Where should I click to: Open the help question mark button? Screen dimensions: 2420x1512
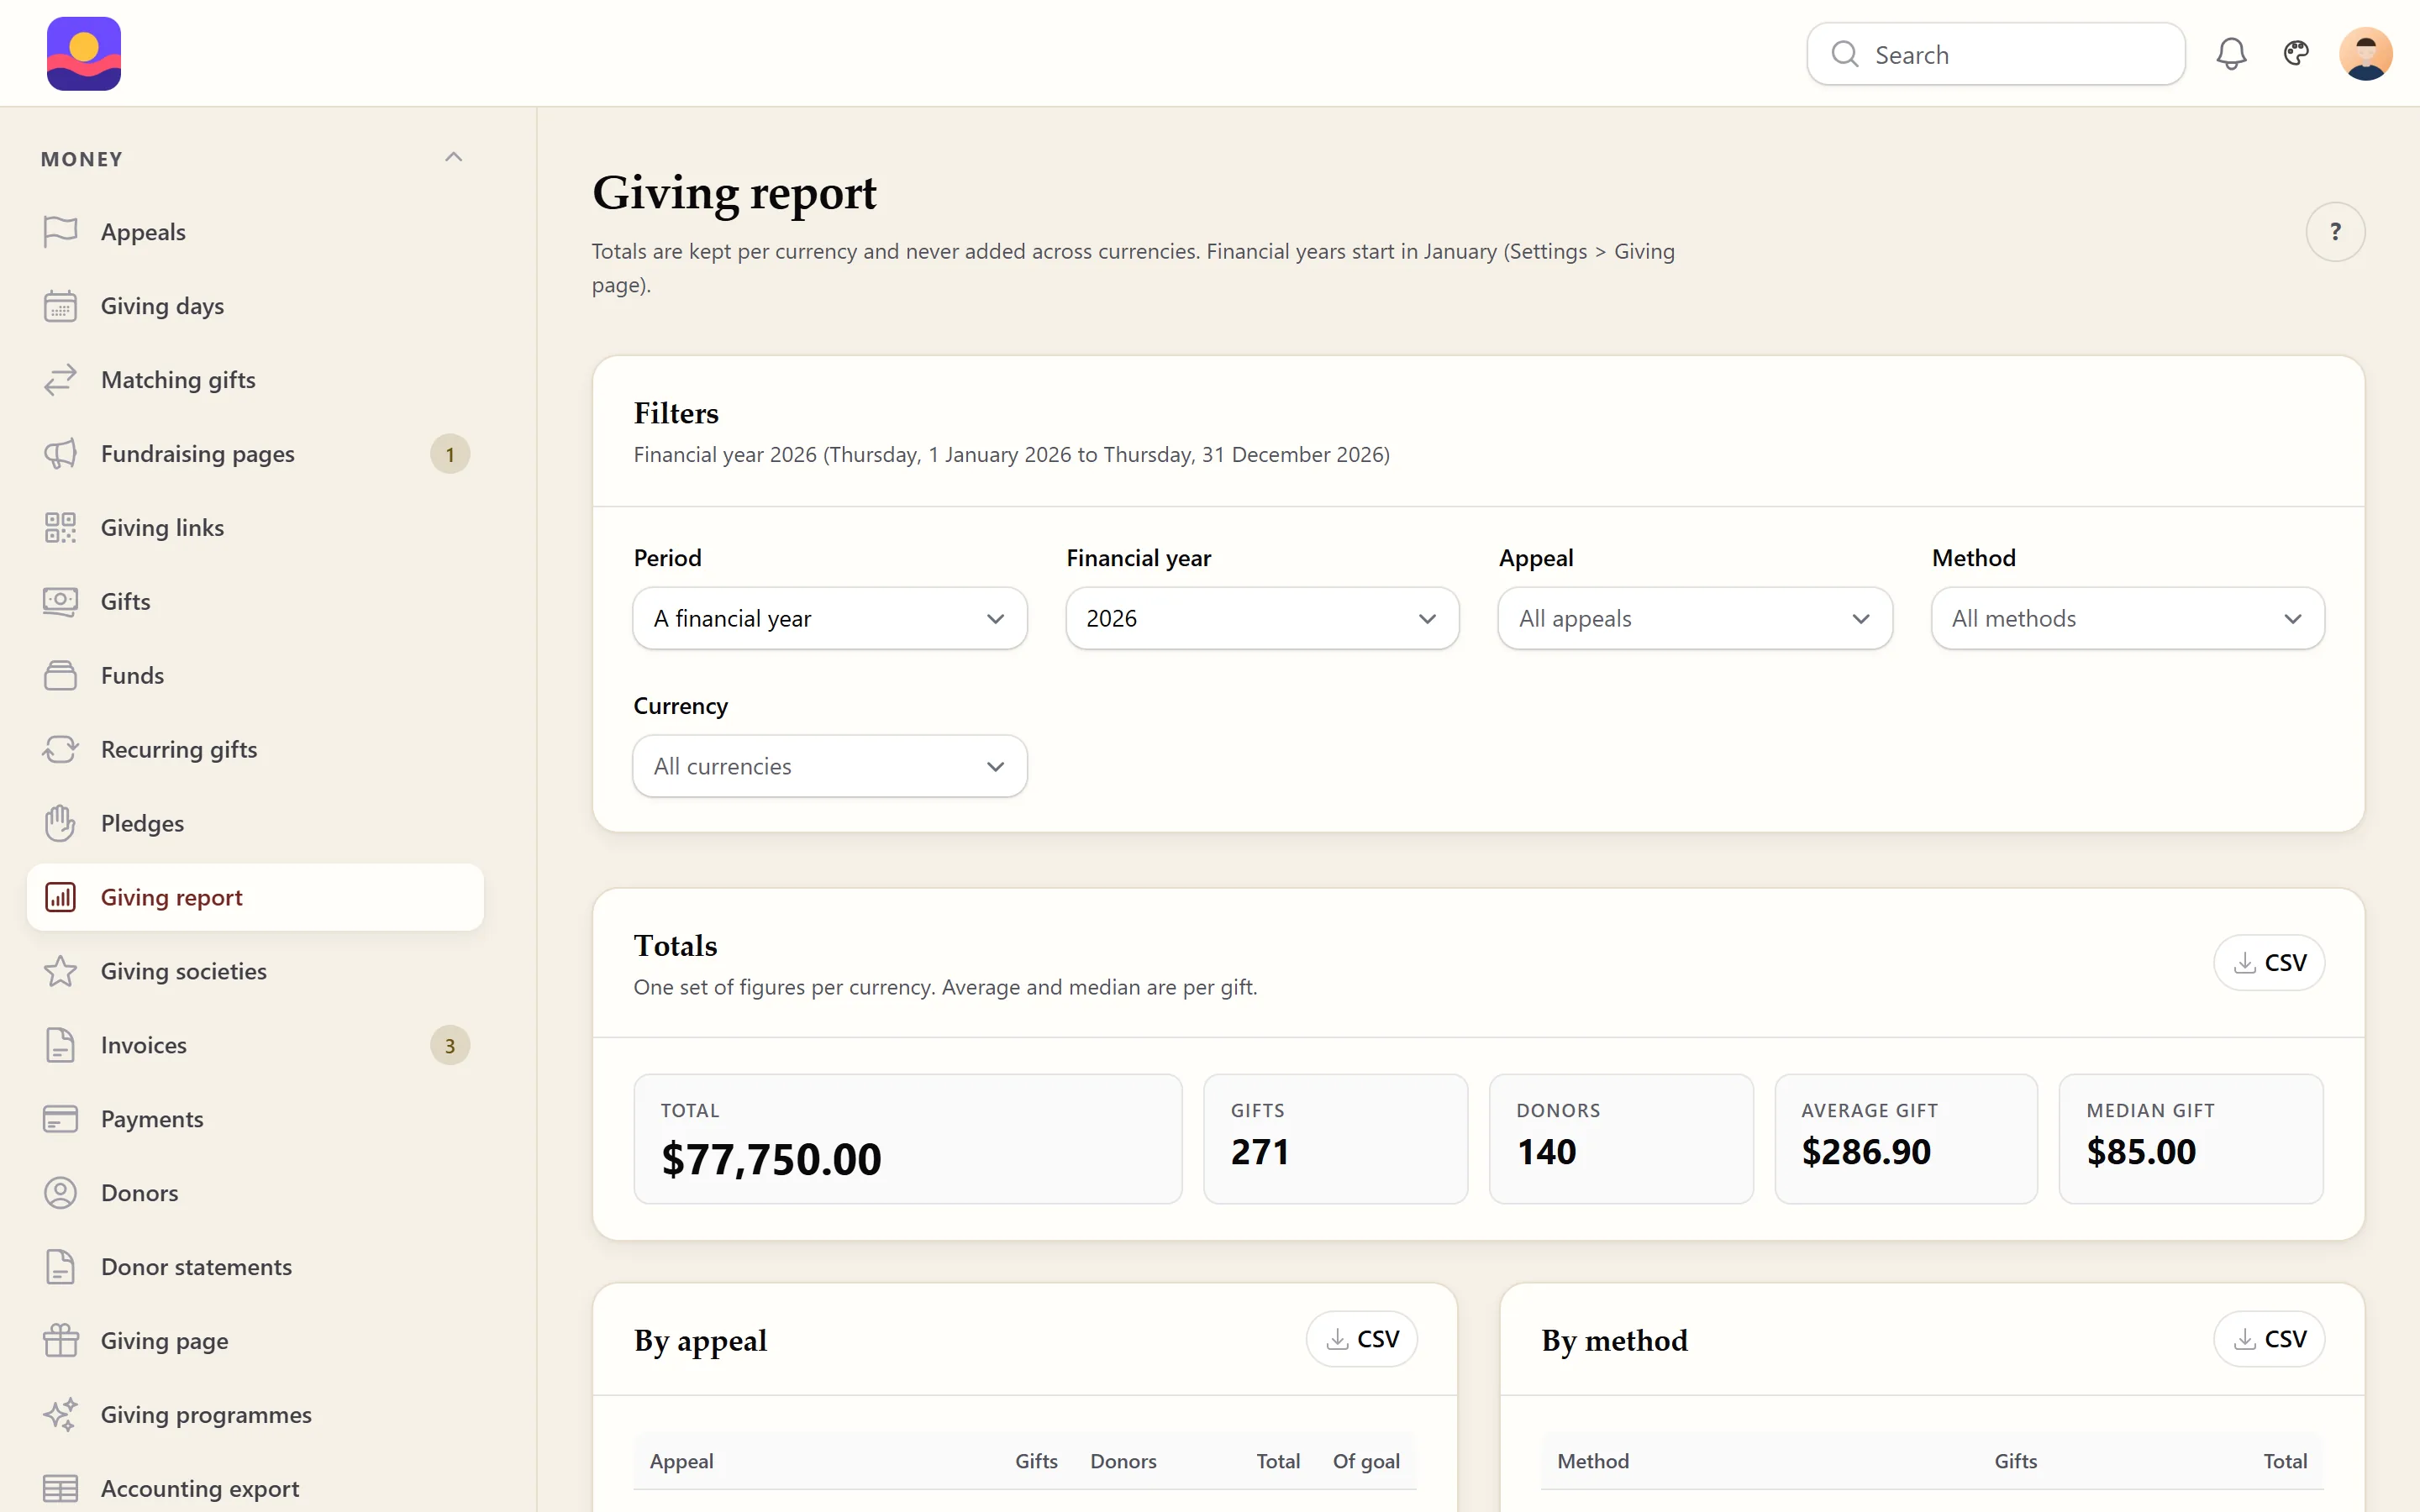pos(2335,232)
